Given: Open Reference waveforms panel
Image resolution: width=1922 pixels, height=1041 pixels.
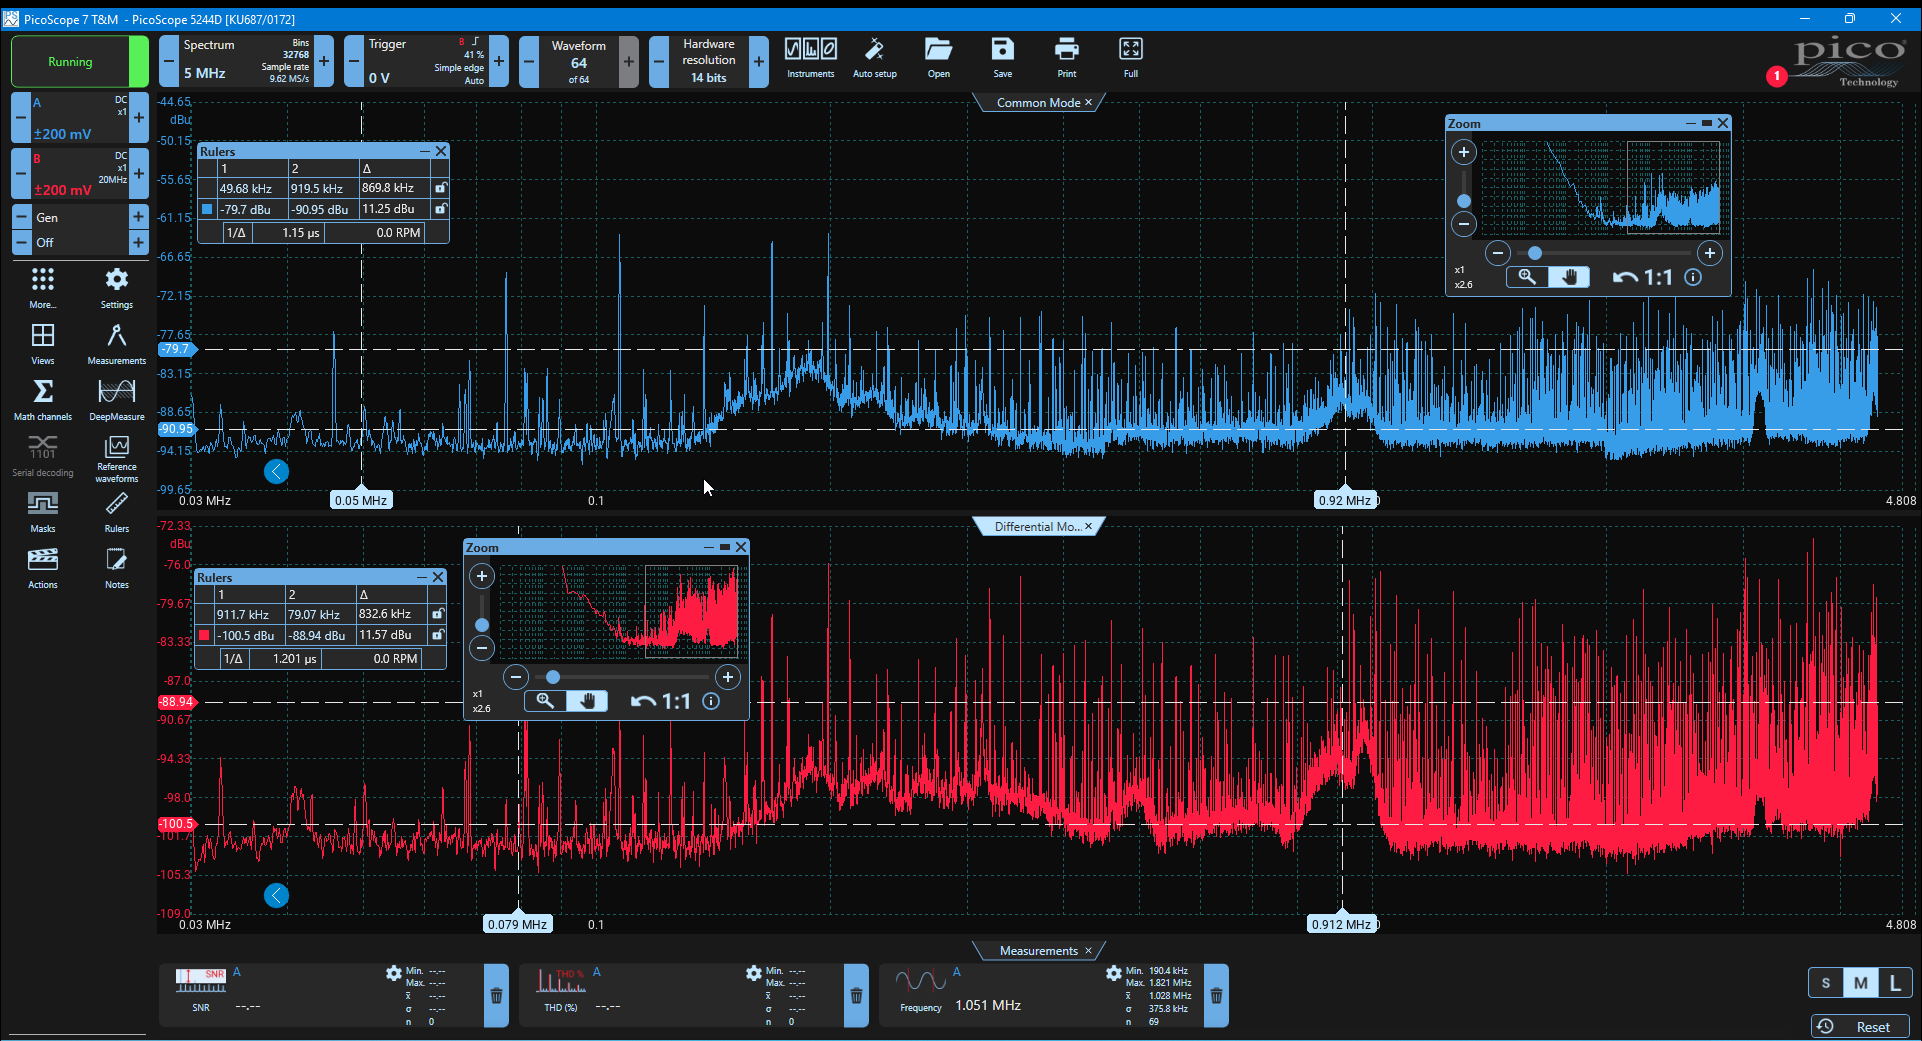Looking at the screenshot, I should pyautogui.click(x=116, y=458).
